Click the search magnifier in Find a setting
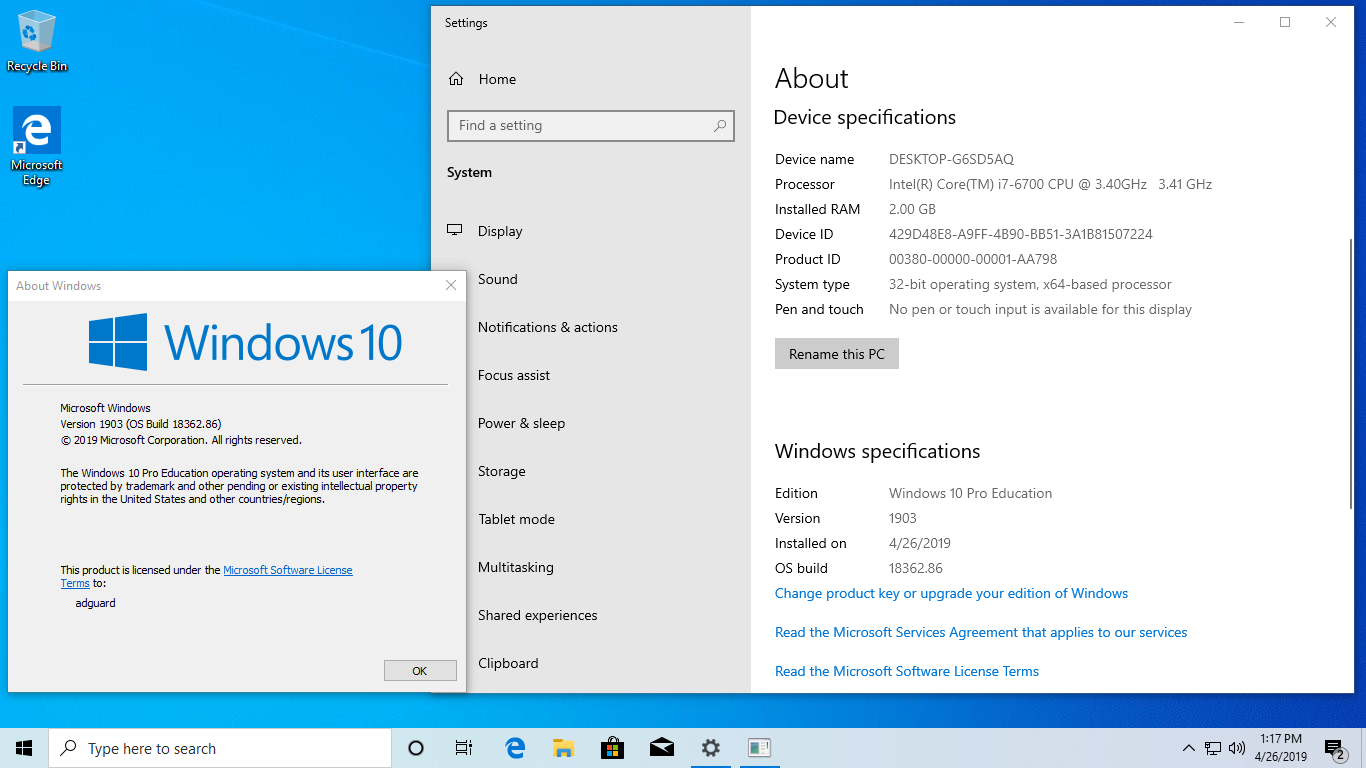 720,126
